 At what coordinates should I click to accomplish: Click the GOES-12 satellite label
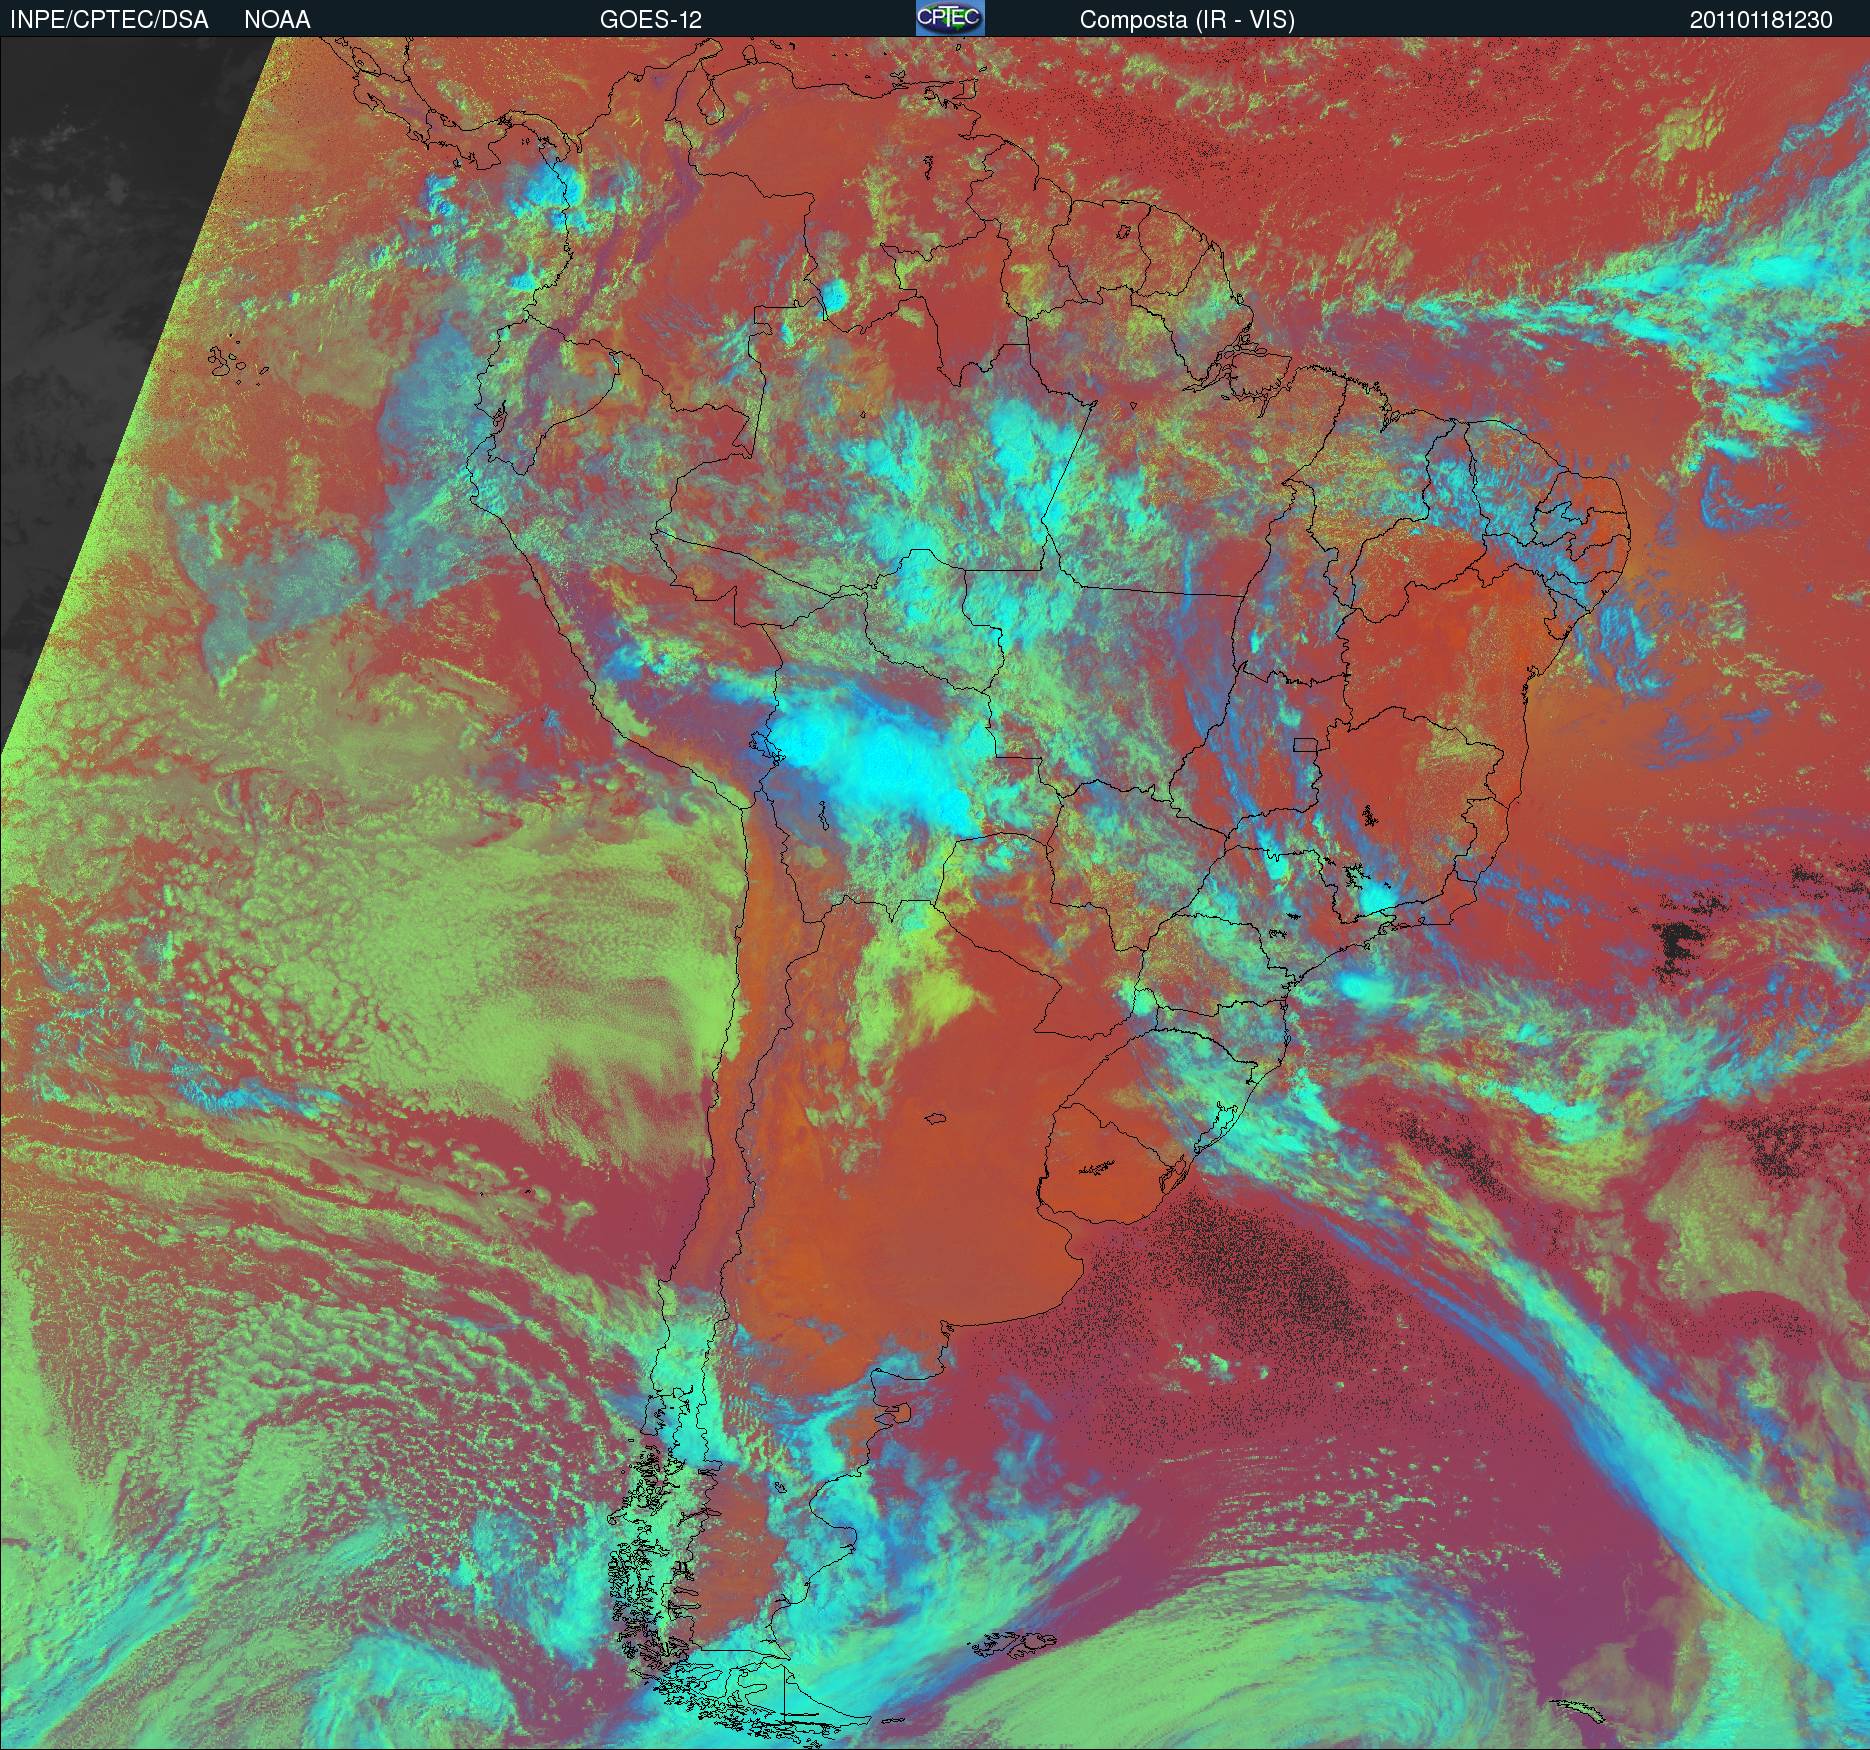tap(650, 20)
